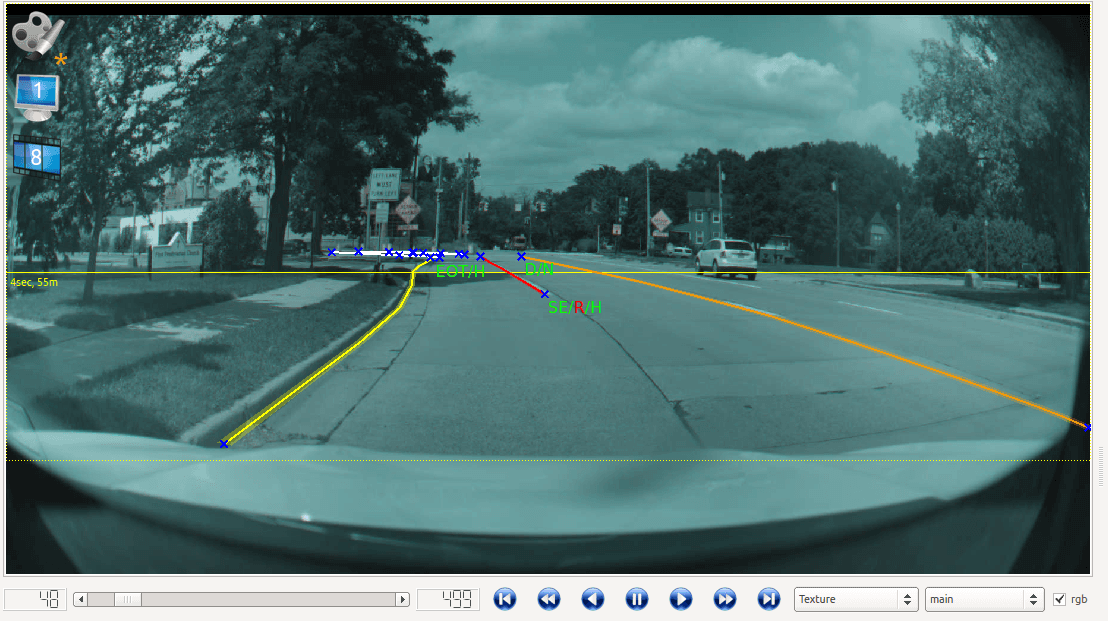Select the filmstrip icon numbered 8

tap(37, 157)
